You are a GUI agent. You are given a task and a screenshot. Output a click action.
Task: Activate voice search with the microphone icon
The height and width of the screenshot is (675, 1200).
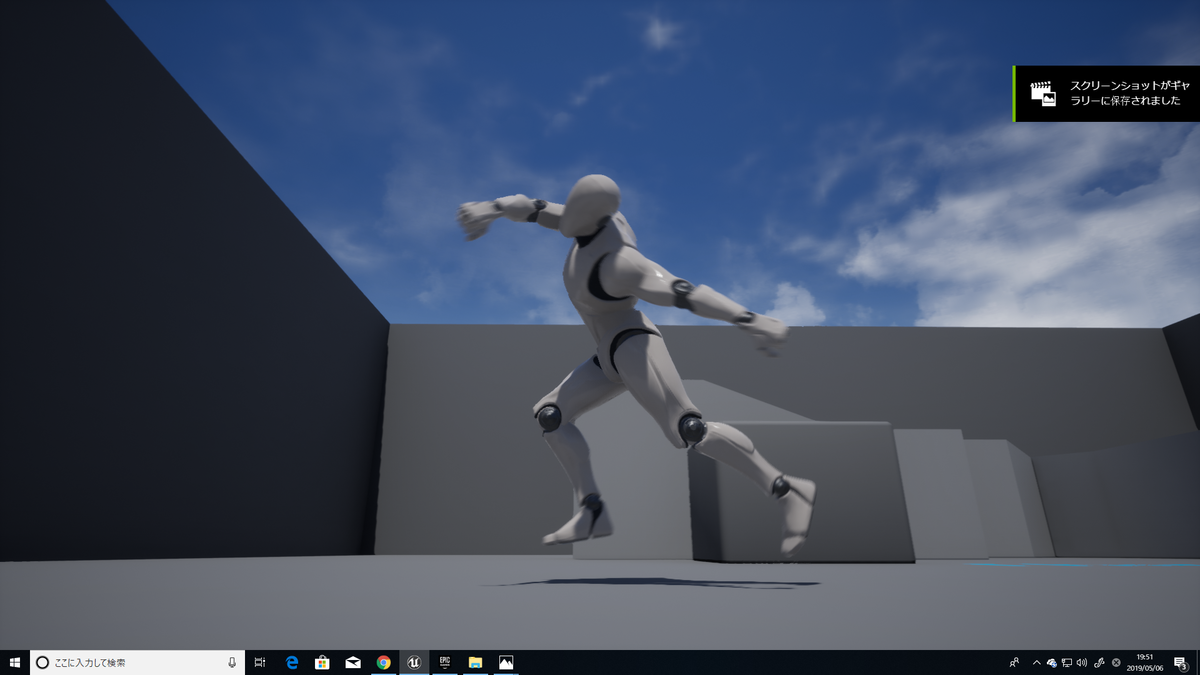coord(231,661)
